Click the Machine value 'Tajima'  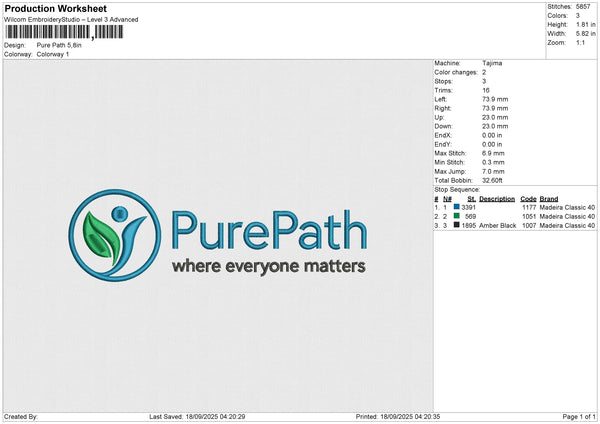[492, 63]
